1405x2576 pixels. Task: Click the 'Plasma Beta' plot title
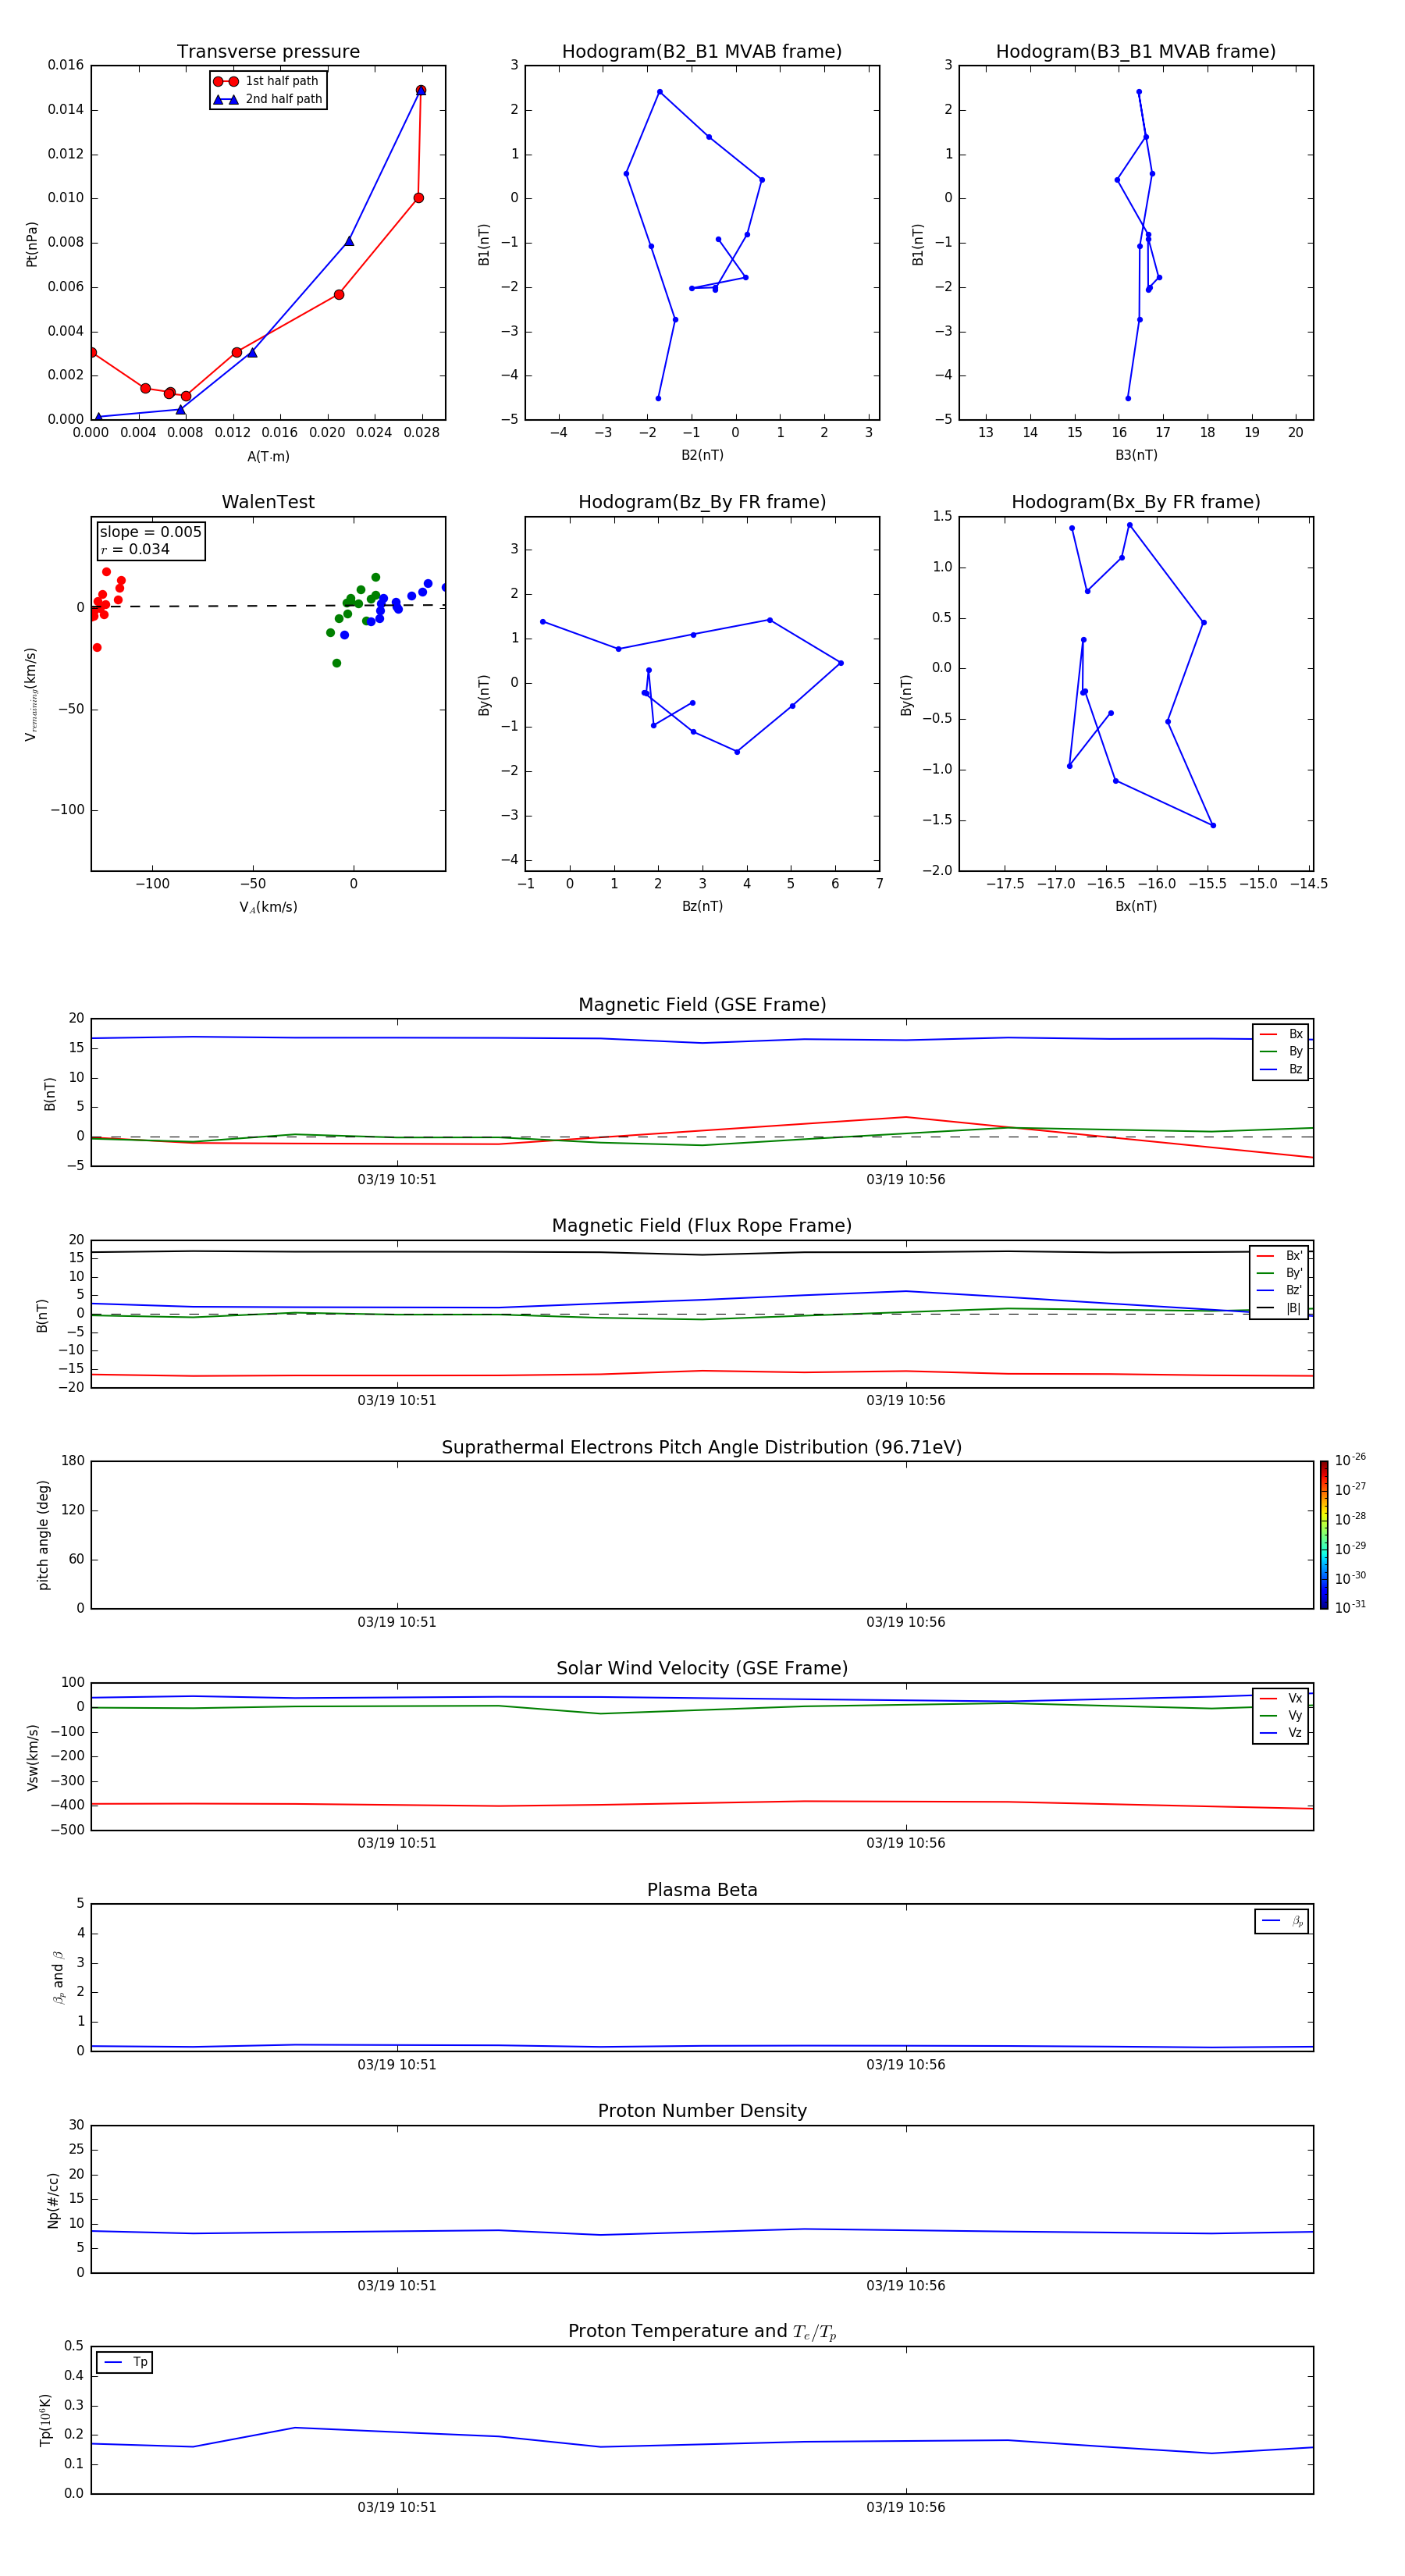(702, 1890)
